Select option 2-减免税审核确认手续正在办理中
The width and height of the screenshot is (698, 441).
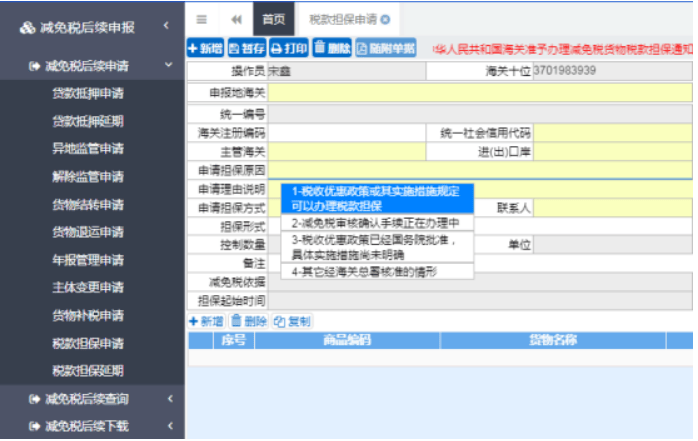[x=376, y=222]
